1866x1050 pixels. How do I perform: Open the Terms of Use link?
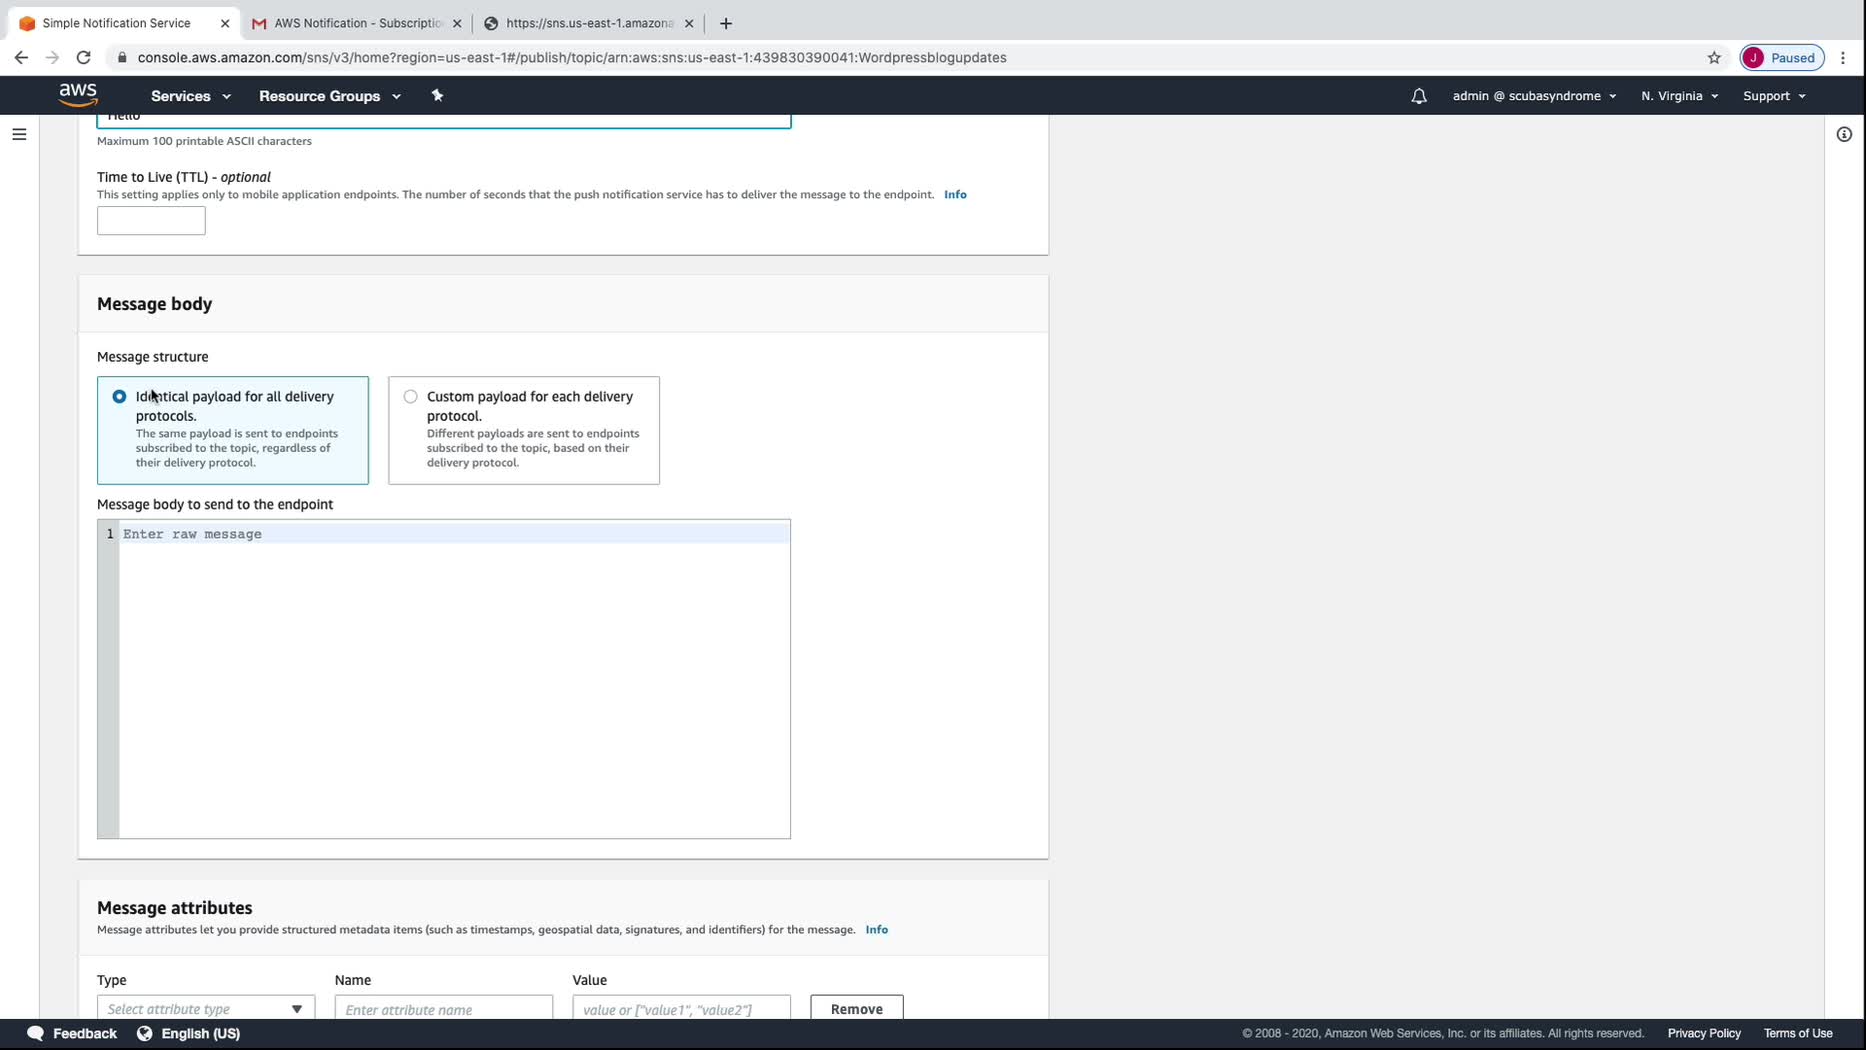(x=1798, y=1033)
